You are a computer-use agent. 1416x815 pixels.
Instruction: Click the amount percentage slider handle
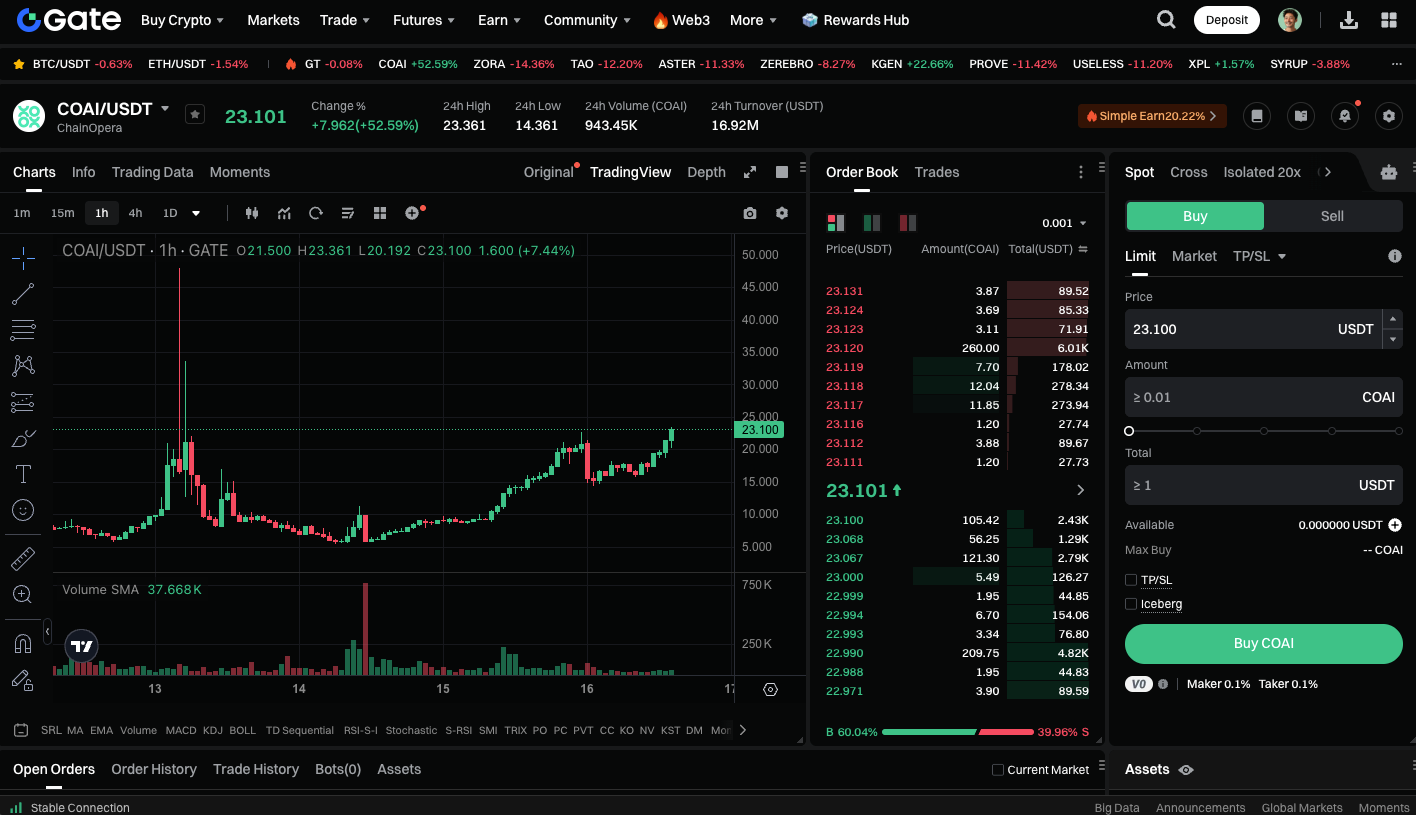pyautogui.click(x=1129, y=431)
